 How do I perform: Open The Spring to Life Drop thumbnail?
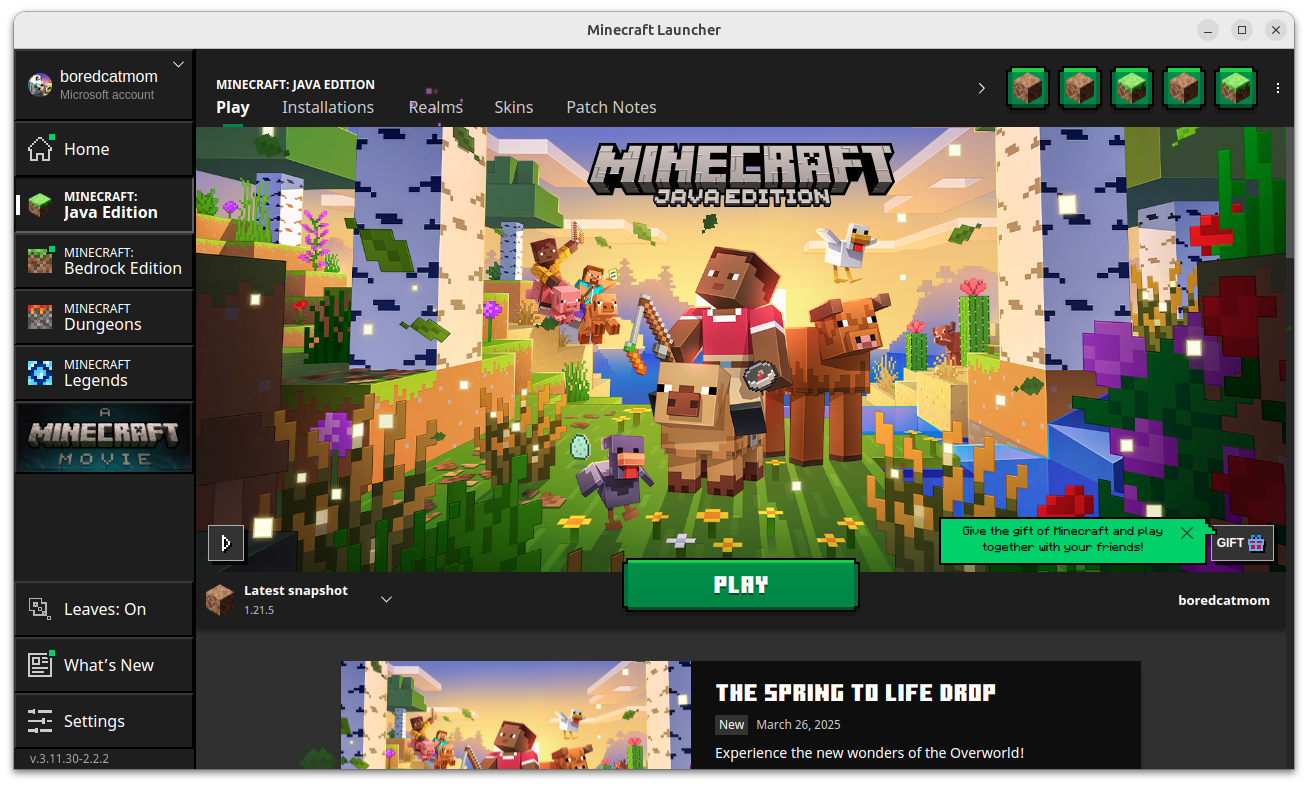click(x=515, y=720)
